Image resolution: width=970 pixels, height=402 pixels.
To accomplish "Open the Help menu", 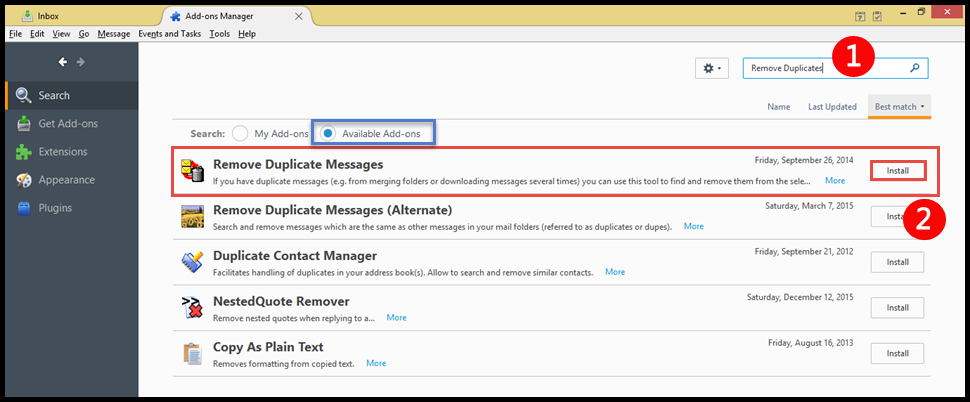I will click(247, 34).
